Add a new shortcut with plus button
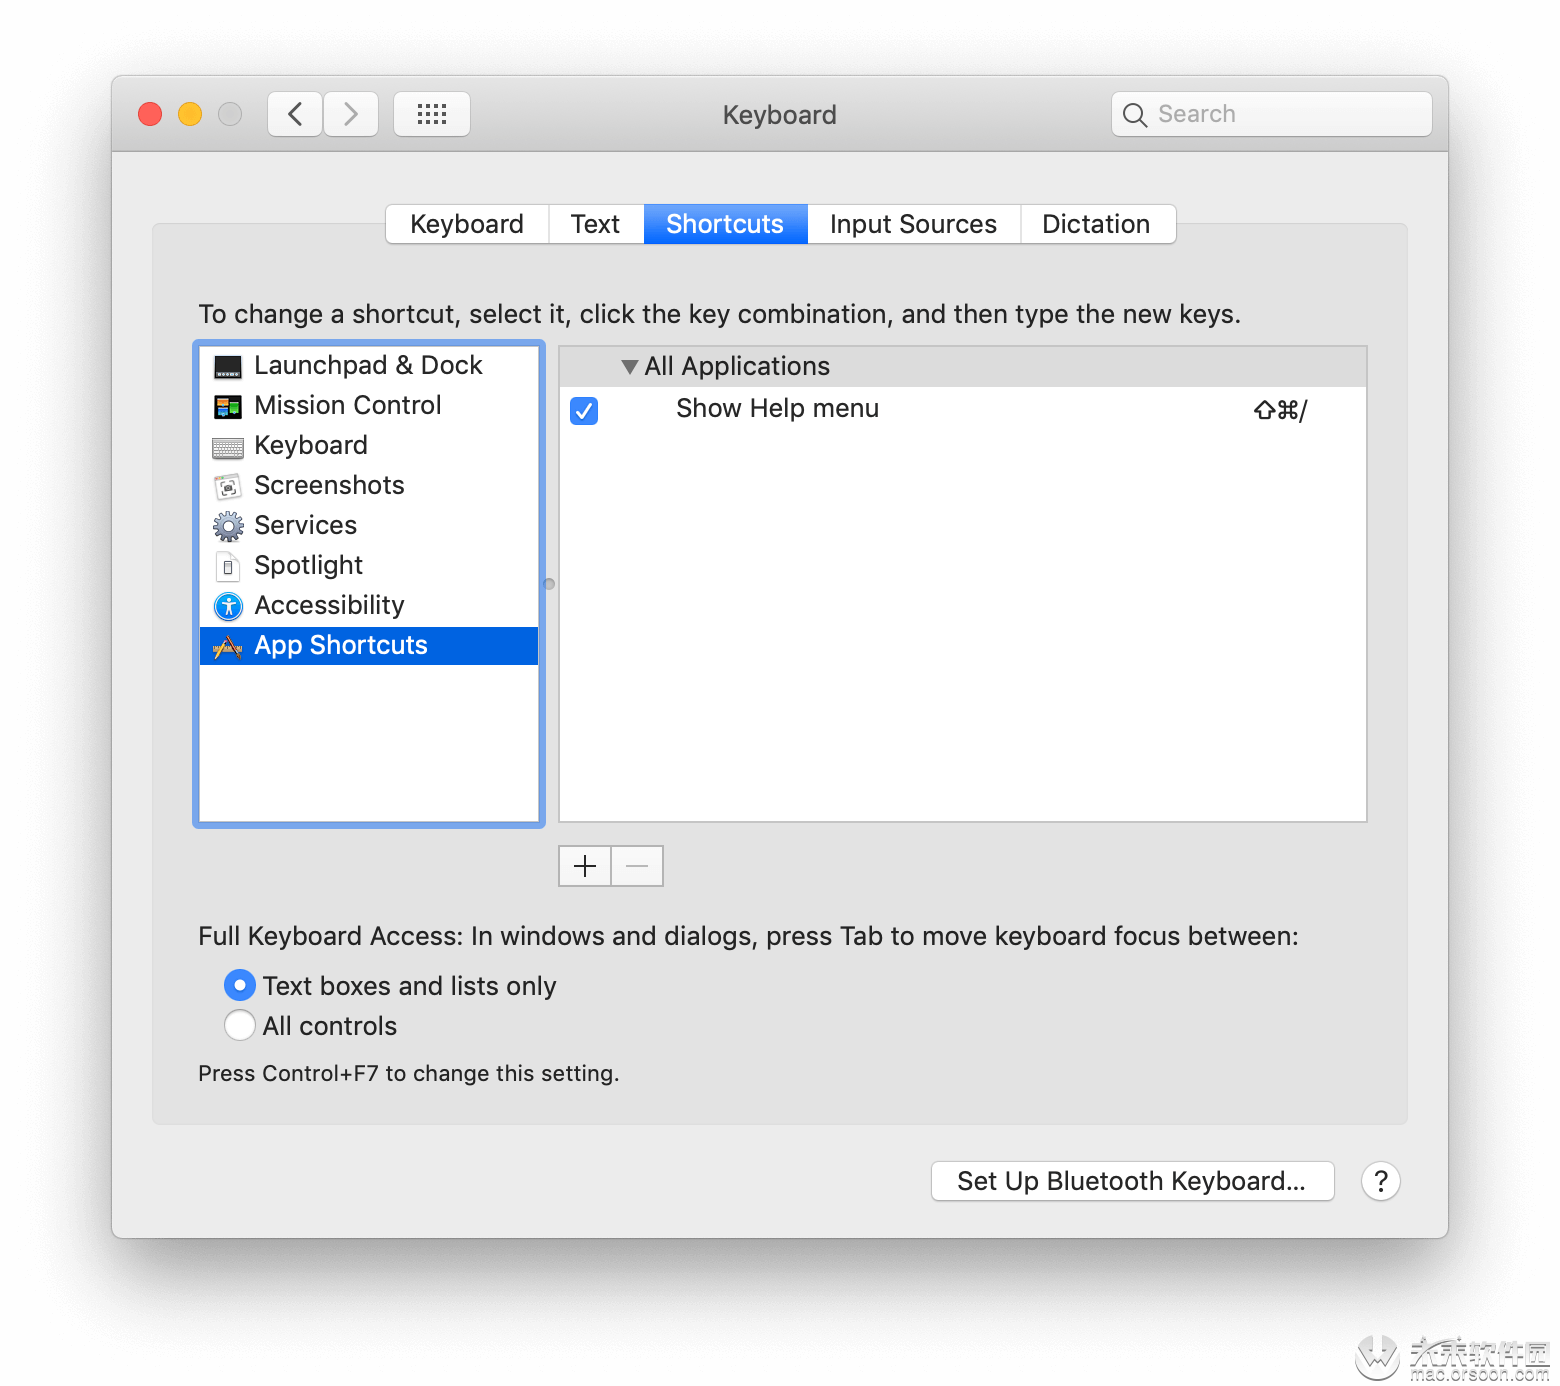 585,866
